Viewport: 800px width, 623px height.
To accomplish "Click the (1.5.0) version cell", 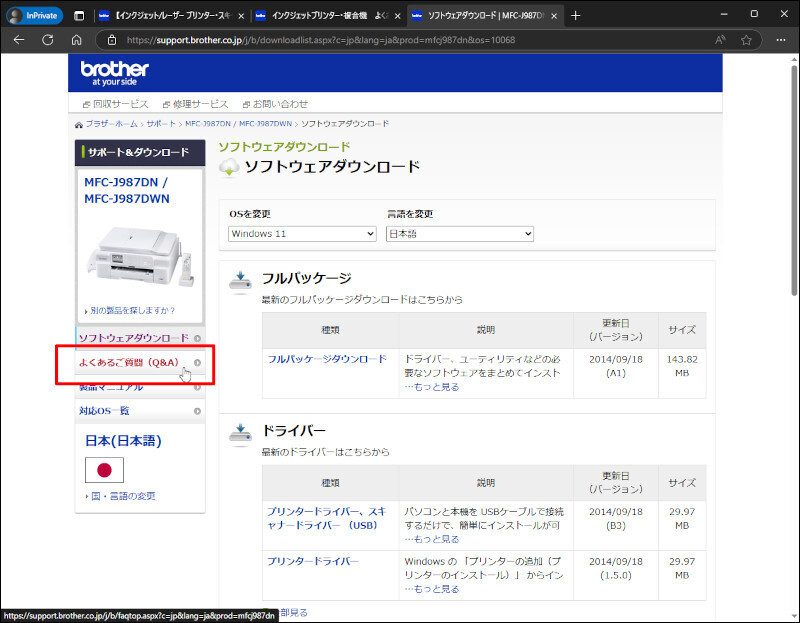I will [616, 576].
